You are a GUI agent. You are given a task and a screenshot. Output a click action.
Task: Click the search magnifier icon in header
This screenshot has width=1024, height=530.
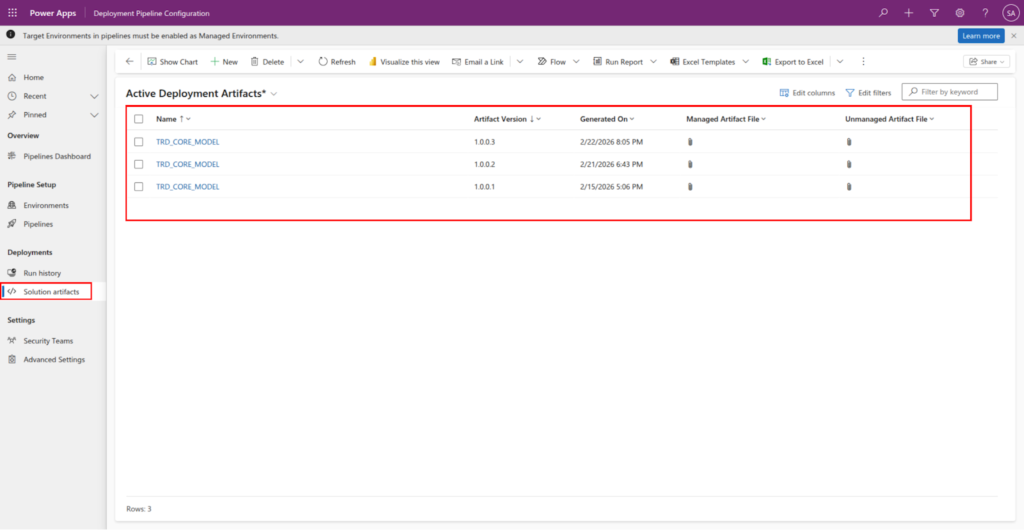click(882, 13)
